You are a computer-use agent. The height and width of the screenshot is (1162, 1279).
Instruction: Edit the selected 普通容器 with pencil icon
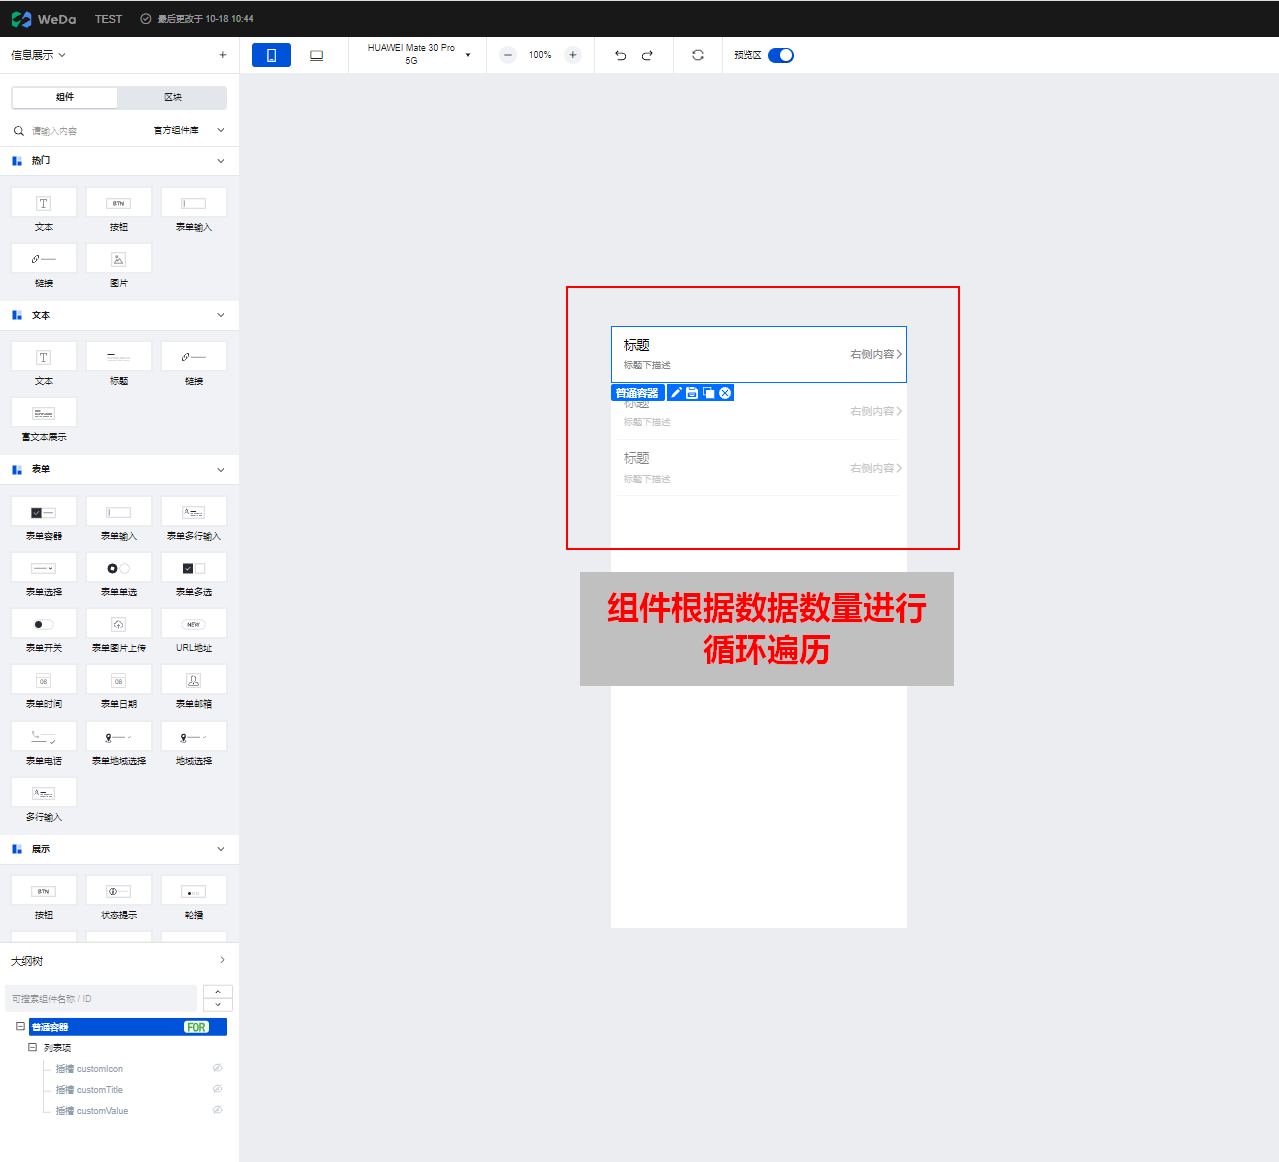point(676,393)
